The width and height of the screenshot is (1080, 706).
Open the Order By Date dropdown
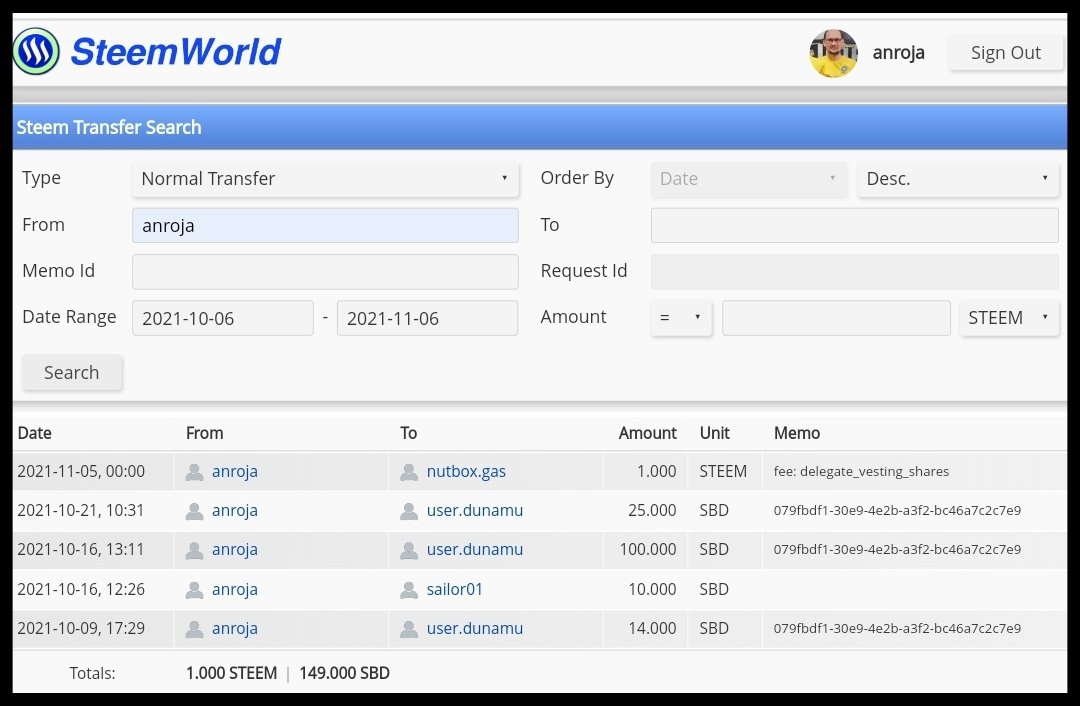tap(749, 179)
